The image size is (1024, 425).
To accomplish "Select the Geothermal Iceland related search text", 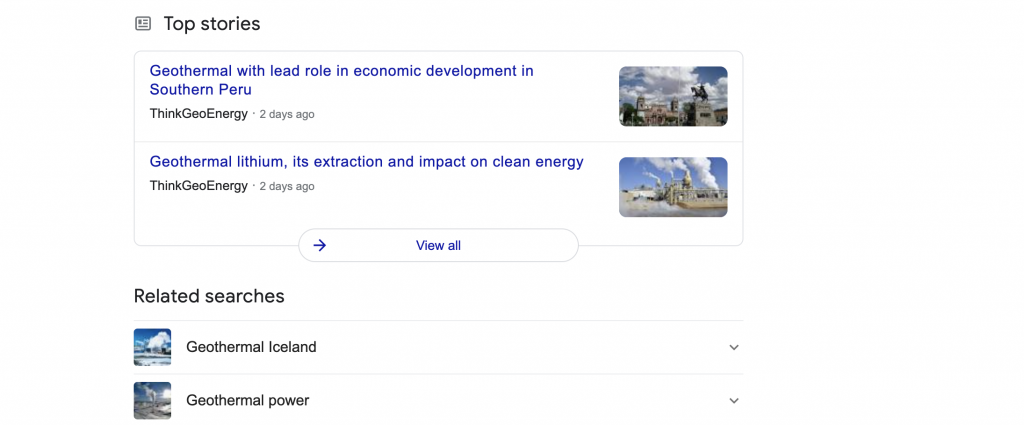I will coord(251,347).
